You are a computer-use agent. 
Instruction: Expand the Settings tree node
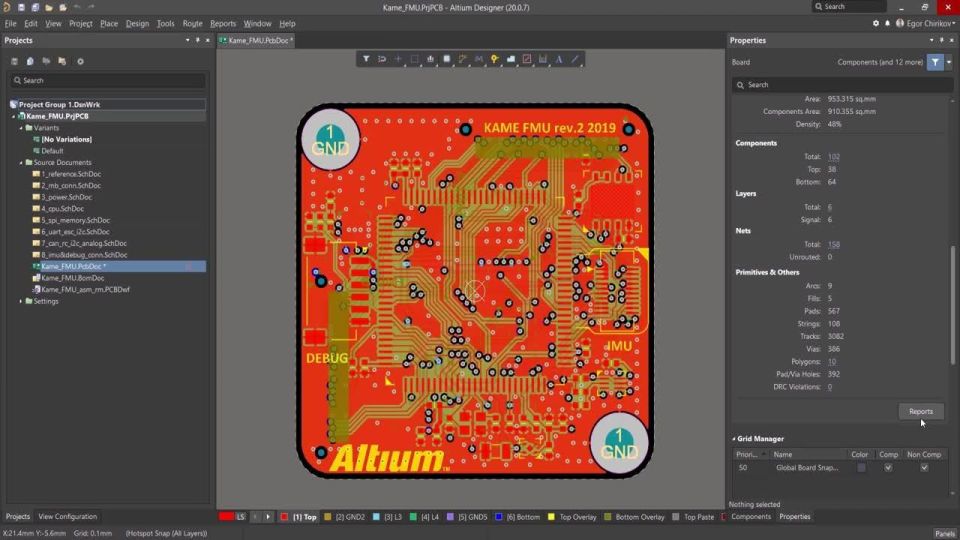[x=21, y=301]
